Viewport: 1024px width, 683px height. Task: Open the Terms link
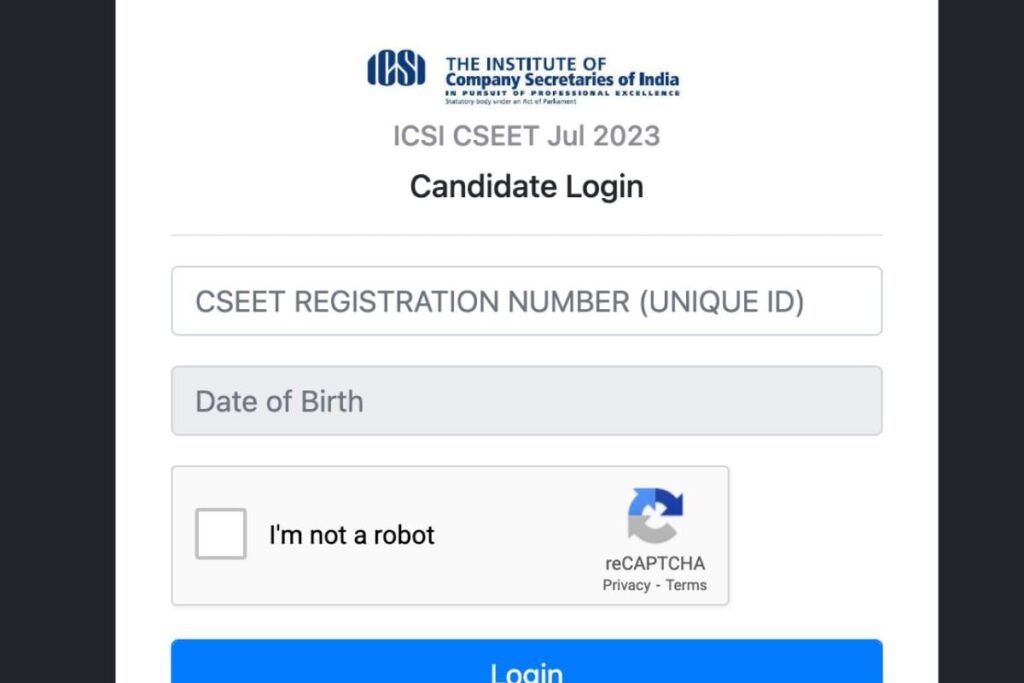pos(685,585)
